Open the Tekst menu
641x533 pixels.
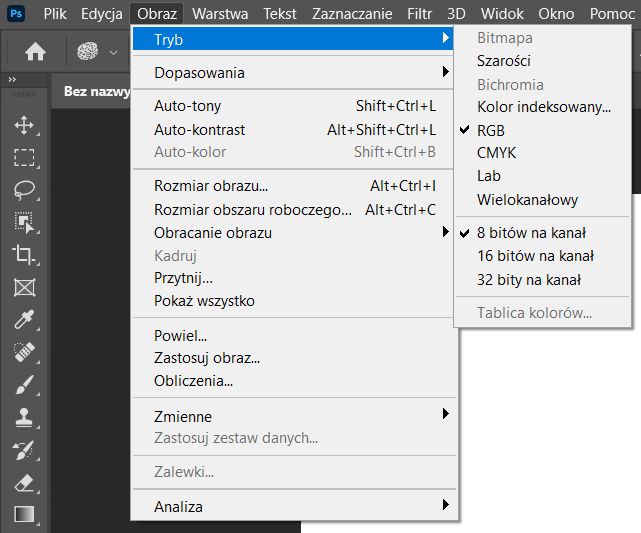coord(280,14)
